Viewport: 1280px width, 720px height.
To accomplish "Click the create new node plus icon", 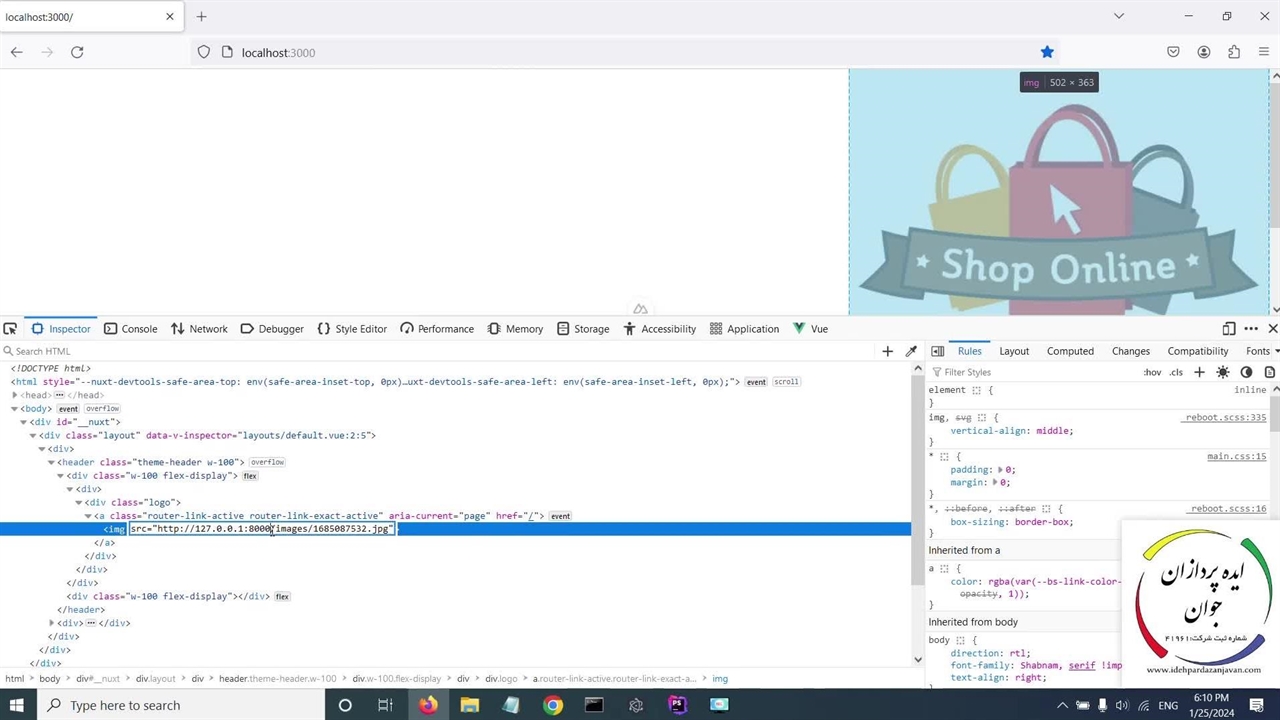I will pyautogui.click(x=887, y=351).
